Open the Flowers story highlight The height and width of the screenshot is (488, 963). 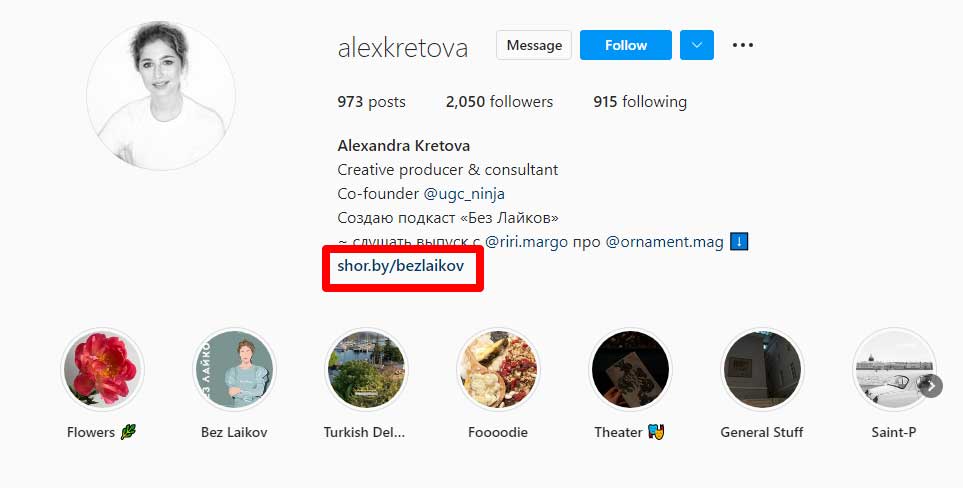(103, 369)
